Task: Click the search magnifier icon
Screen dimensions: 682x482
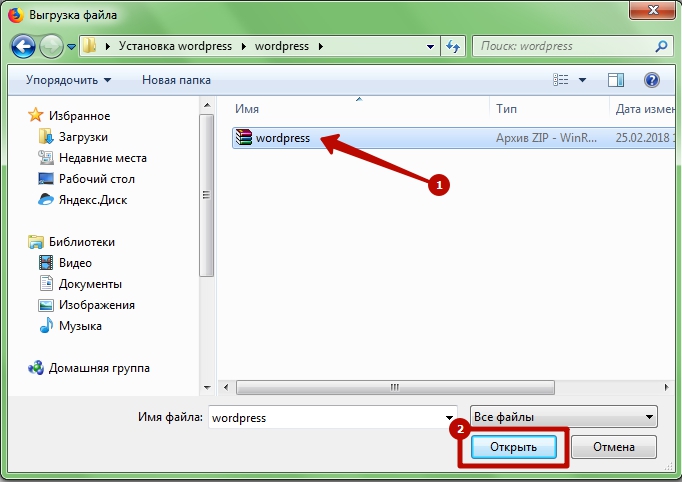Action: pos(661,46)
